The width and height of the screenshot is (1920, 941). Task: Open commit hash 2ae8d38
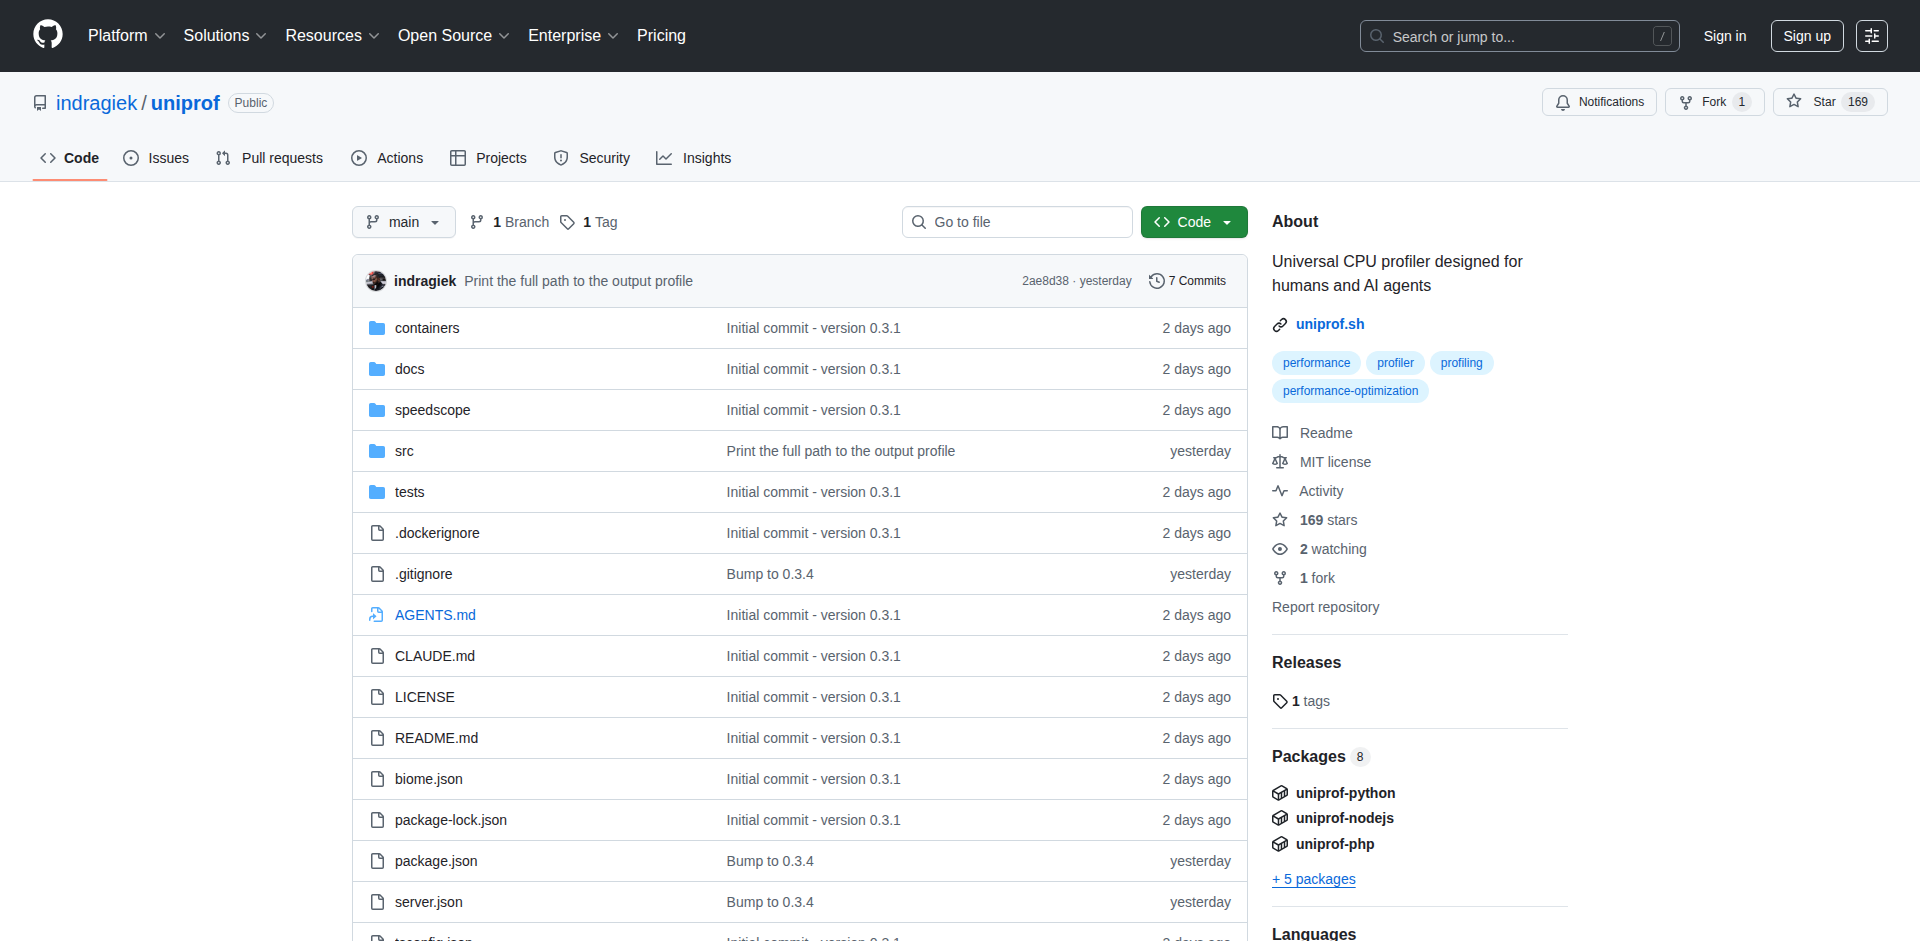tap(1045, 281)
